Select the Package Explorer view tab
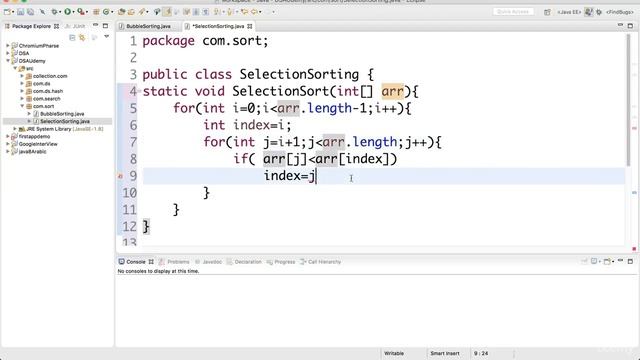 pyautogui.click(x=32, y=26)
